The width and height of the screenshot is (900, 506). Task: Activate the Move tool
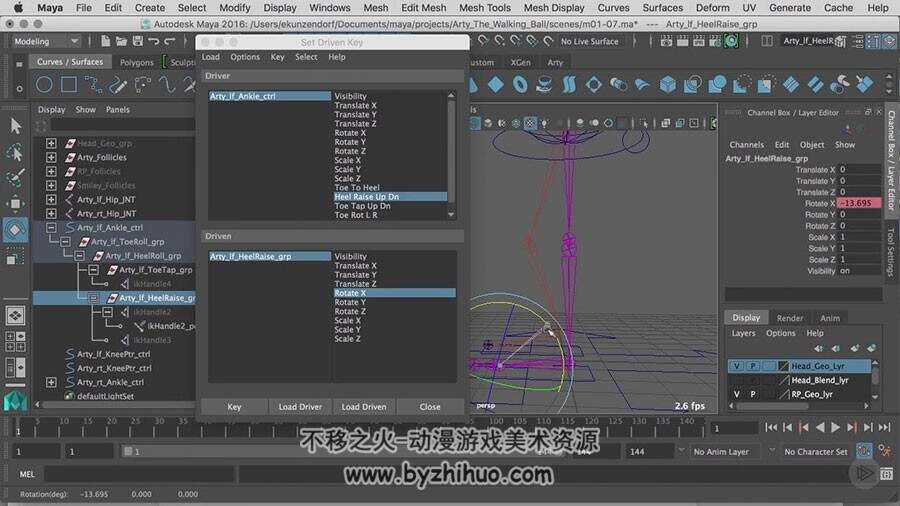[x=15, y=204]
